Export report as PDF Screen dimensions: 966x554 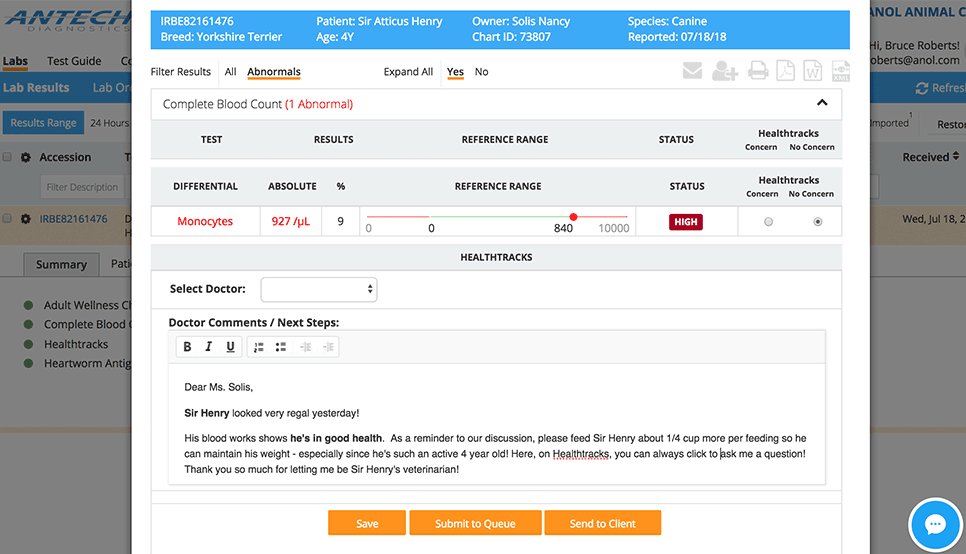click(x=786, y=71)
